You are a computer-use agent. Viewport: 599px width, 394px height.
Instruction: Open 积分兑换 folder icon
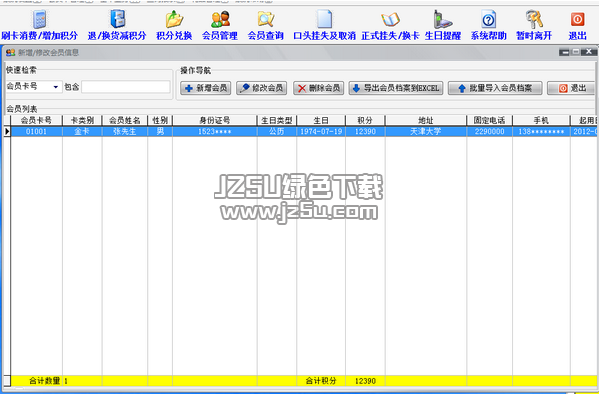click(x=174, y=19)
